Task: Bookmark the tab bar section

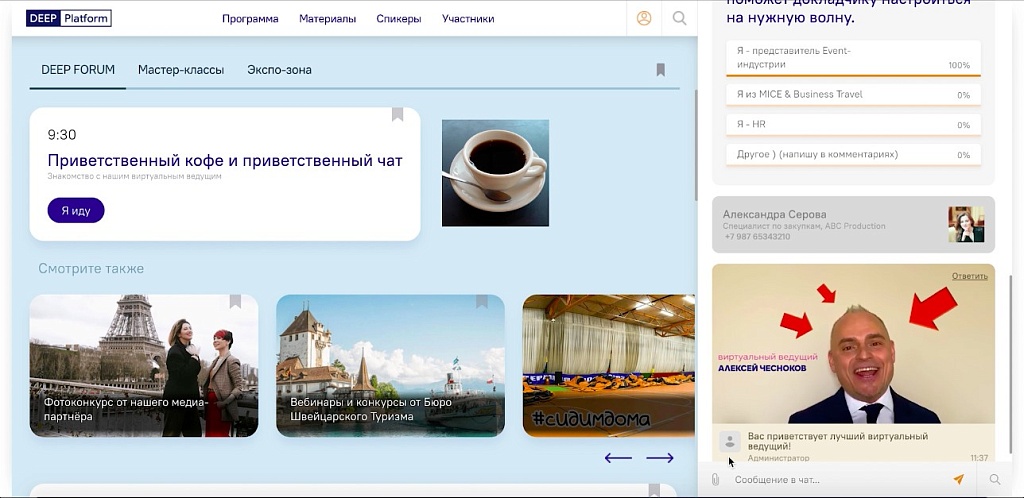Action: point(660,70)
